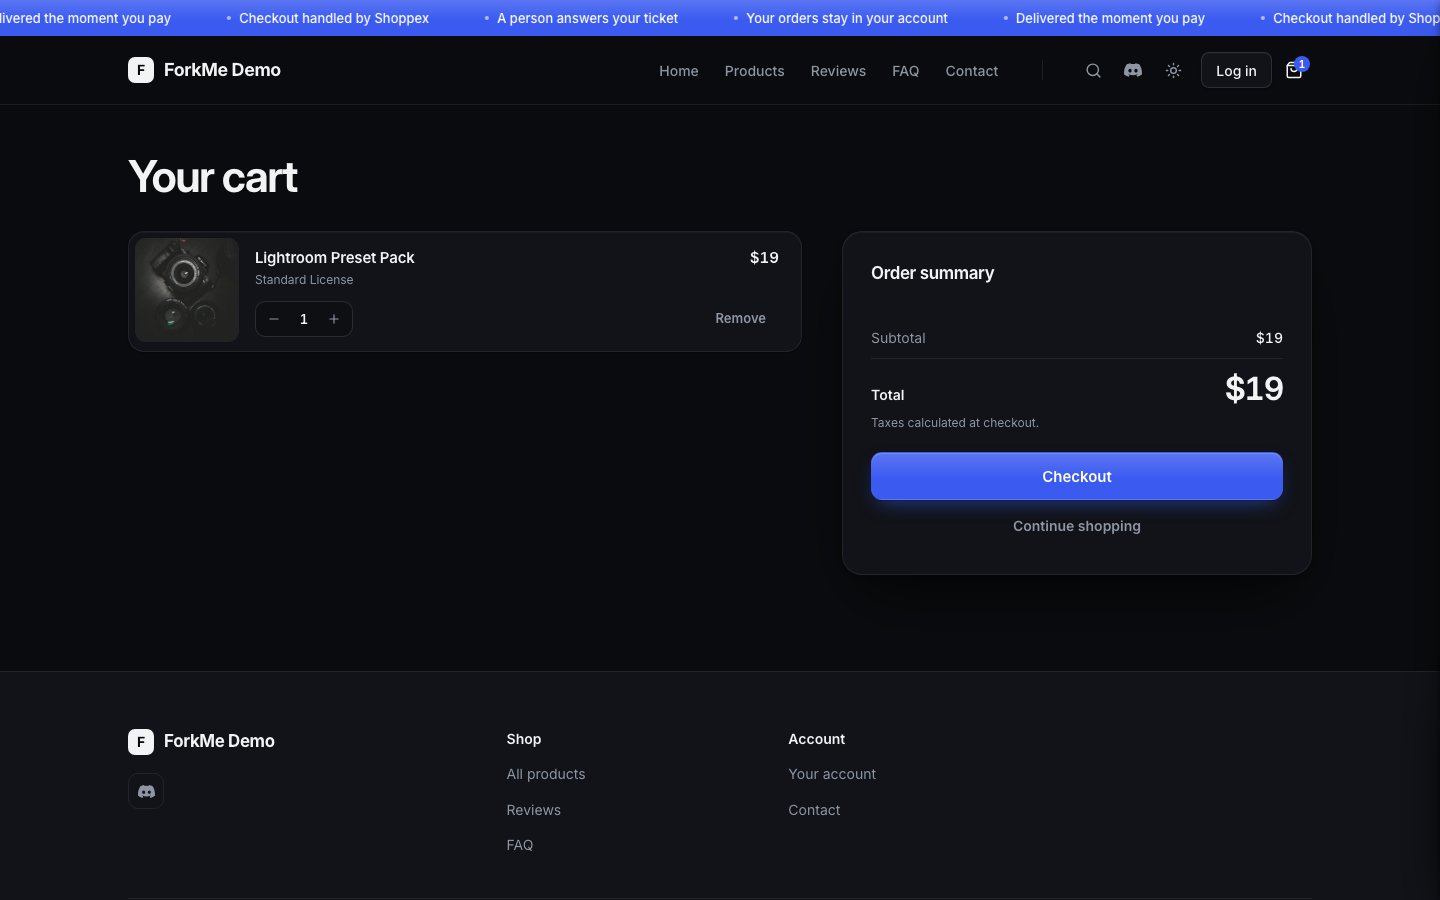The height and width of the screenshot is (900, 1440).
Task: Decrease quantity with the minus button
Action: tap(273, 319)
